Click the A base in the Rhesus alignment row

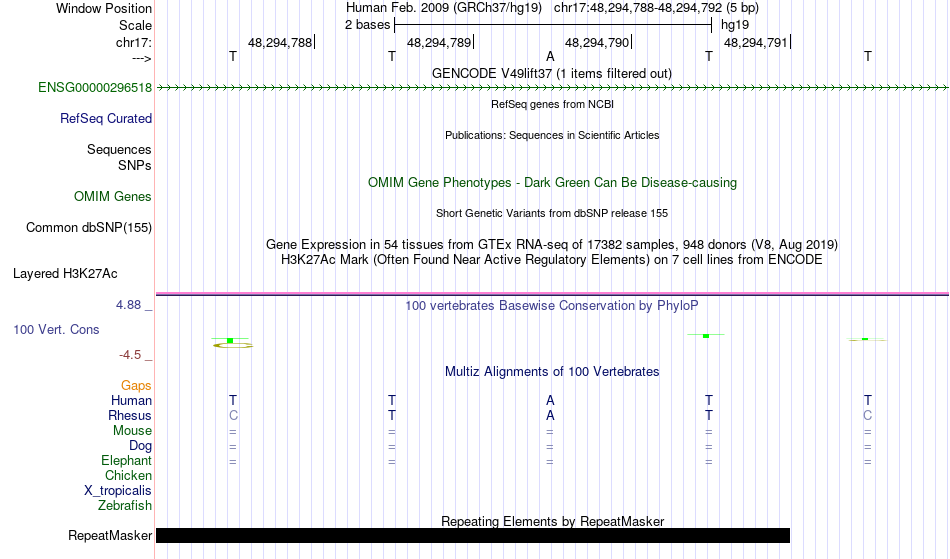point(550,415)
